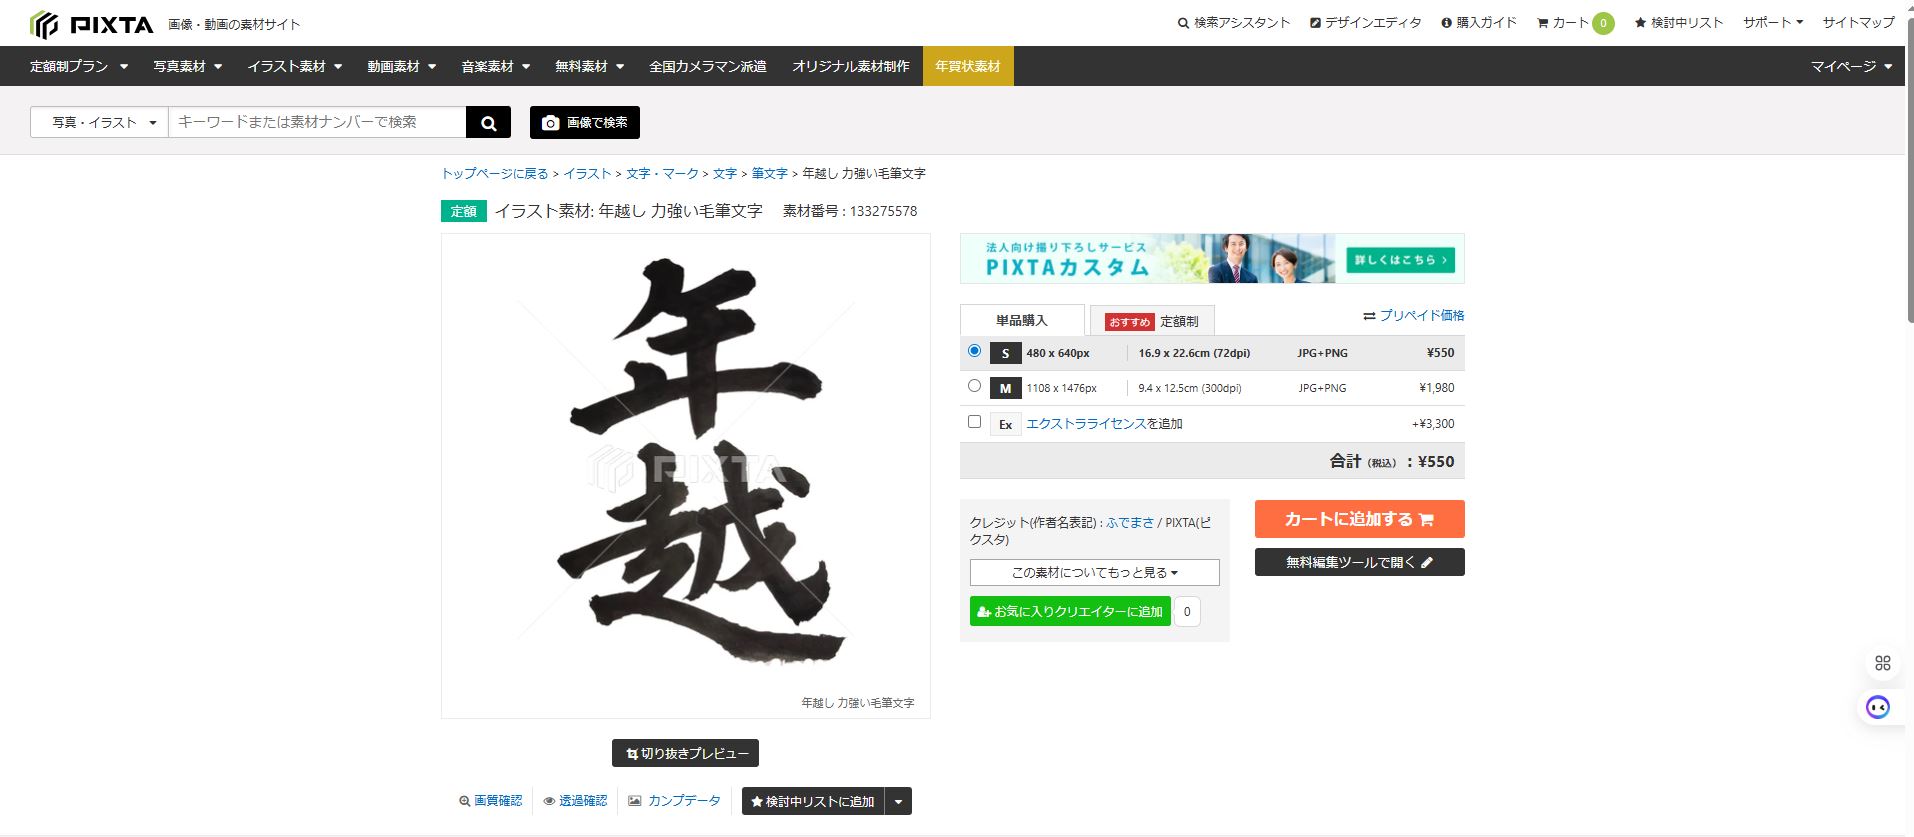1914x837 pixels.
Task: Focus the keyword search input field
Action: pyautogui.click(x=317, y=122)
